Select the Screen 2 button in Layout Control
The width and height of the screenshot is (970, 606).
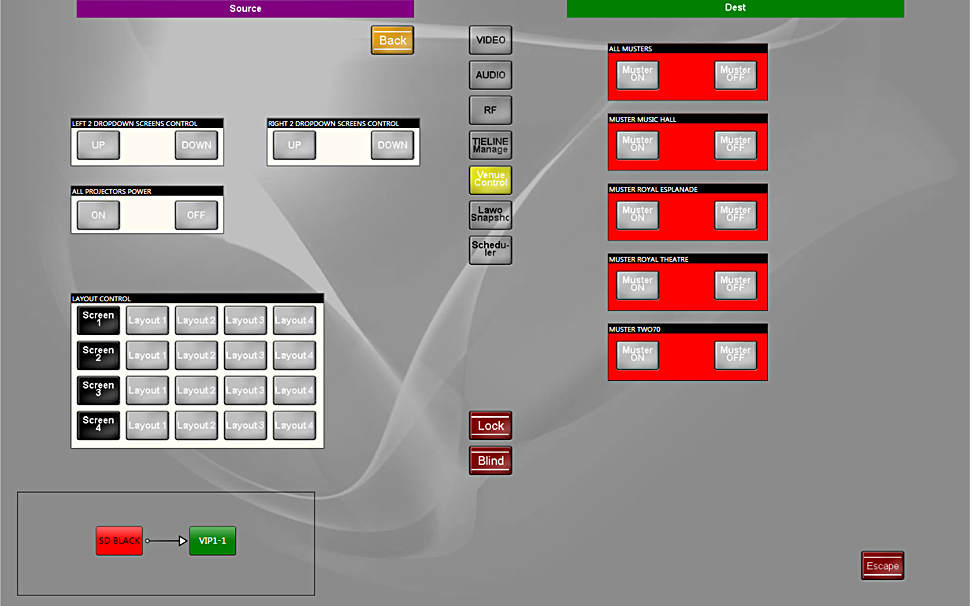point(98,355)
